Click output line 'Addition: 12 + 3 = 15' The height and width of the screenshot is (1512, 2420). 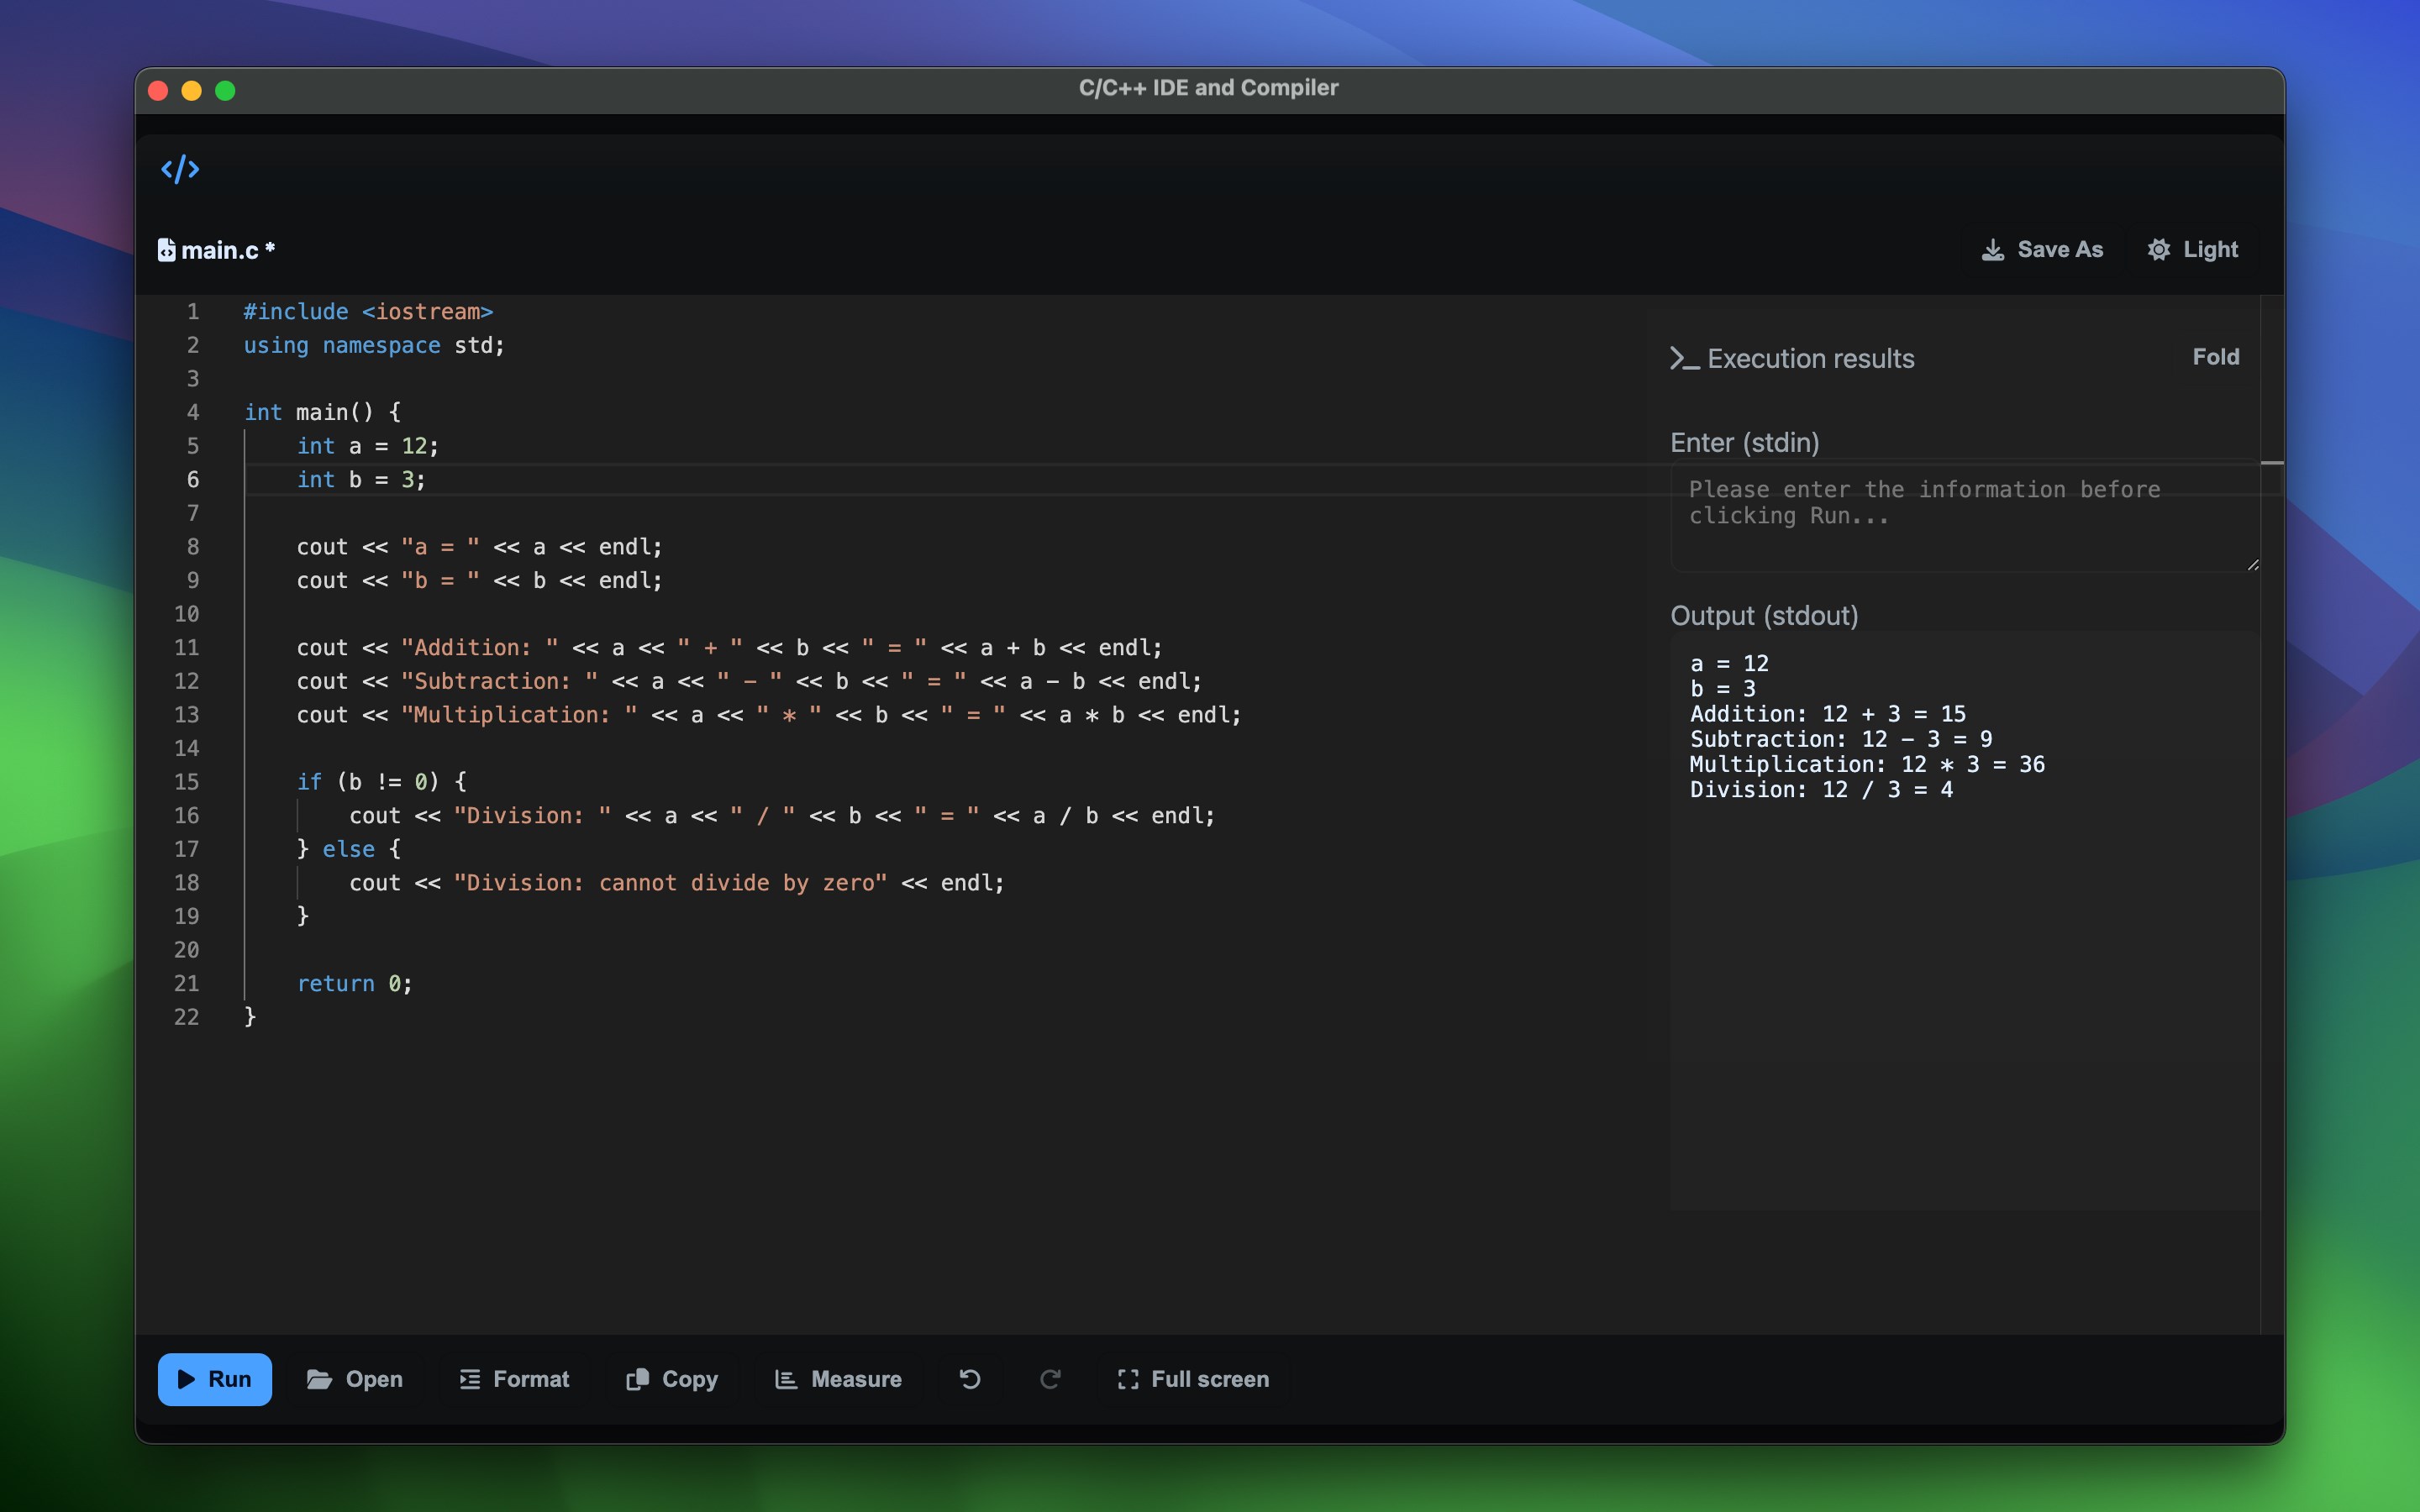pyautogui.click(x=1828, y=713)
